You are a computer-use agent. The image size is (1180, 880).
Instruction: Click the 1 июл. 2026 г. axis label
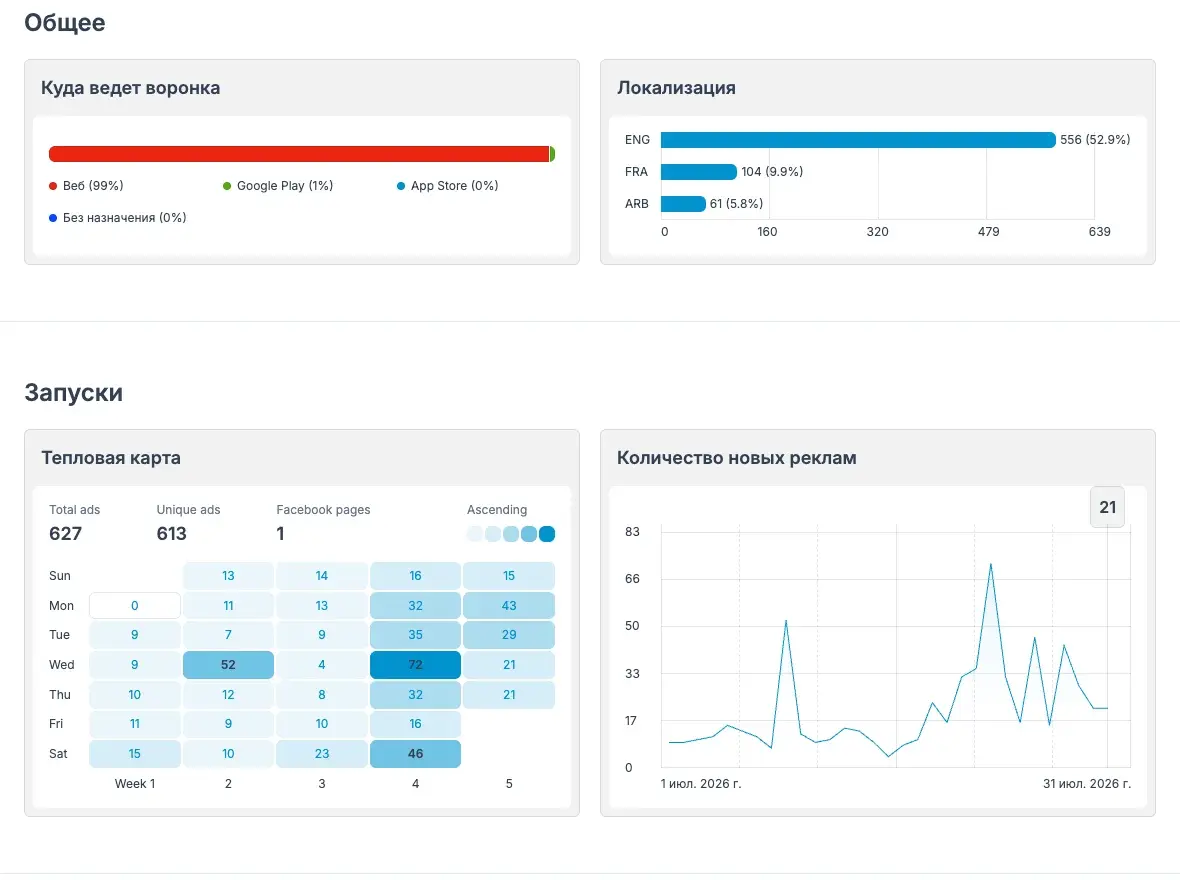click(701, 784)
